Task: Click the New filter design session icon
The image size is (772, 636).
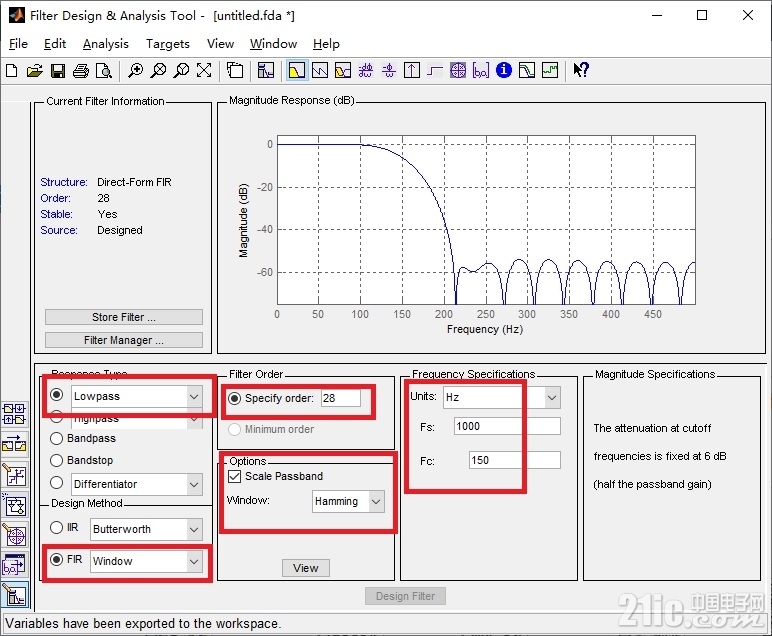Action: click(x=12, y=70)
